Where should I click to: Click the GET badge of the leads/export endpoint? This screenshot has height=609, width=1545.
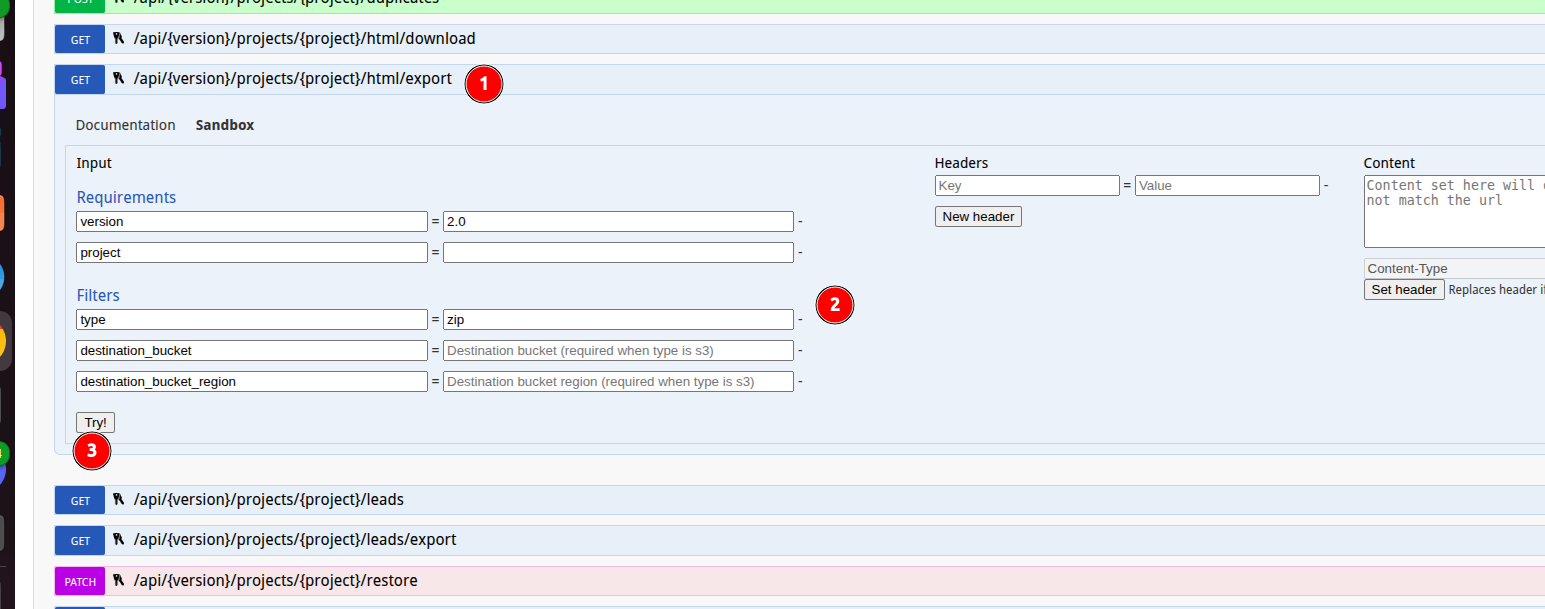pyautogui.click(x=80, y=541)
